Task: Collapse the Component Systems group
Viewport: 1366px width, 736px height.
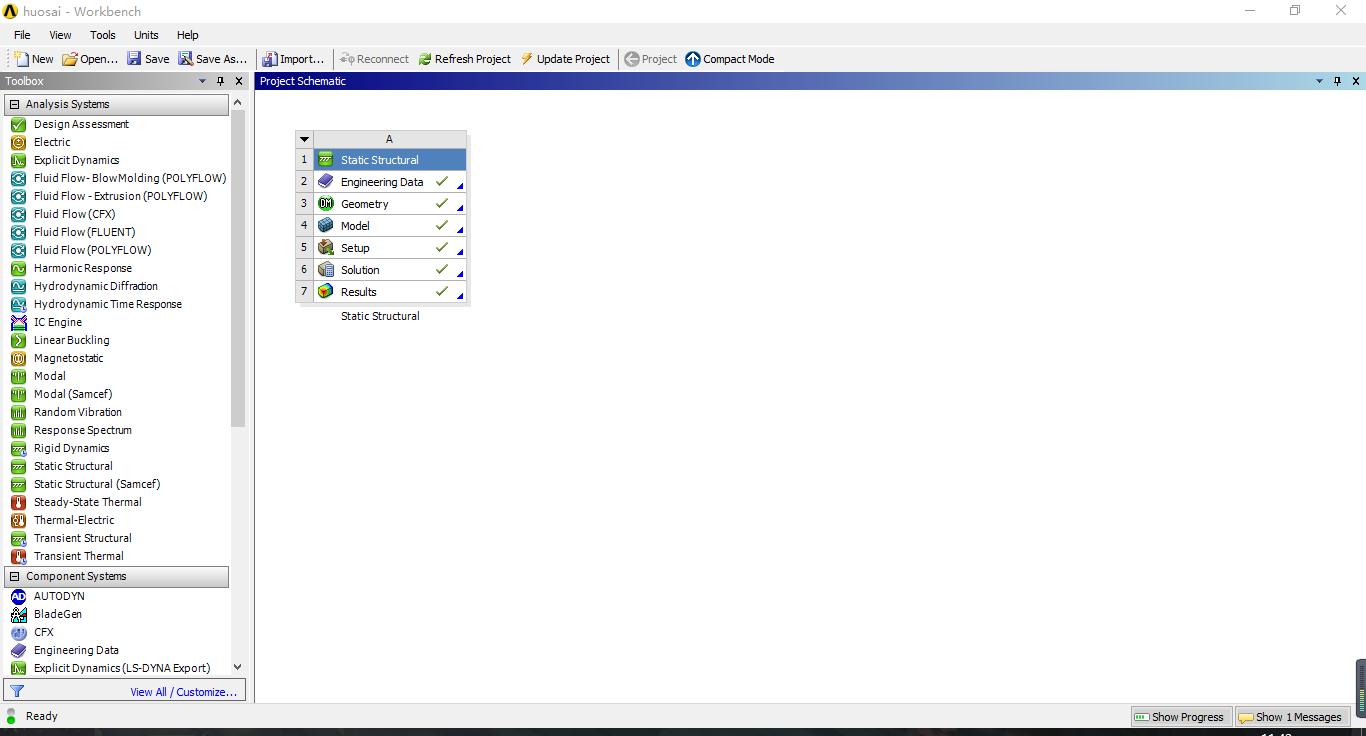Action: [14, 576]
